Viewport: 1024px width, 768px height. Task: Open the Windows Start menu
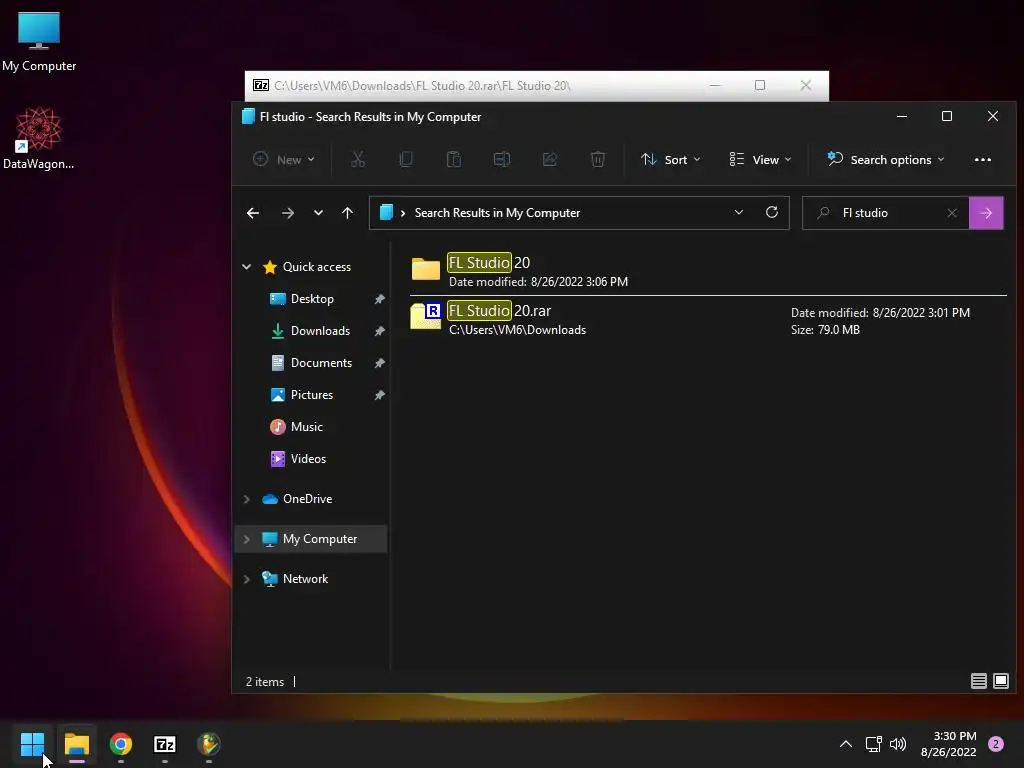click(32, 744)
